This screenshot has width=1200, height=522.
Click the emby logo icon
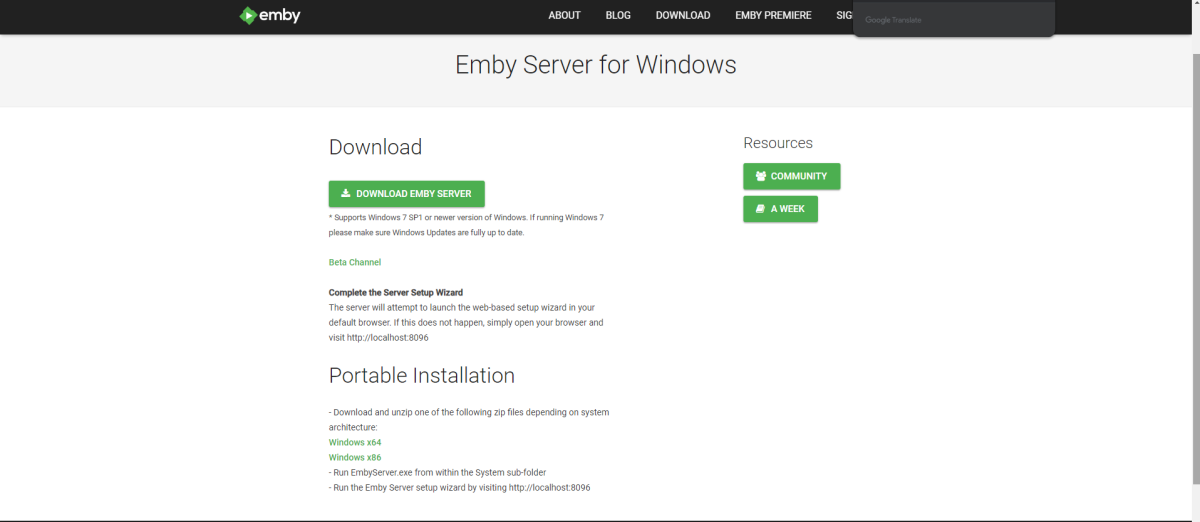click(x=248, y=15)
